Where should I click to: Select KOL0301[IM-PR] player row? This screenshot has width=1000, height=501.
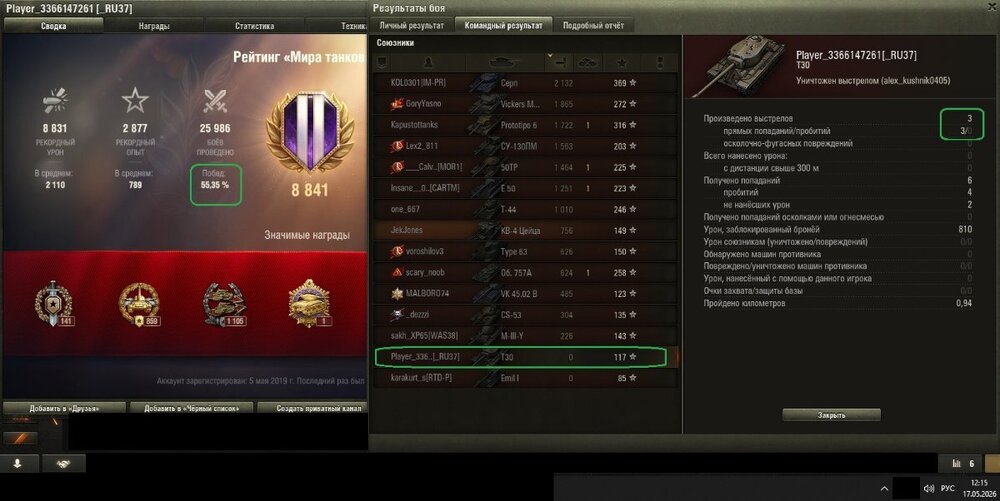tap(526, 83)
